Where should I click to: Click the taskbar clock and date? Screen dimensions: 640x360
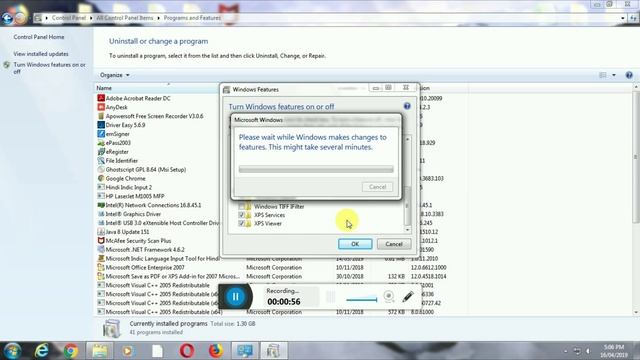tap(613, 351)
